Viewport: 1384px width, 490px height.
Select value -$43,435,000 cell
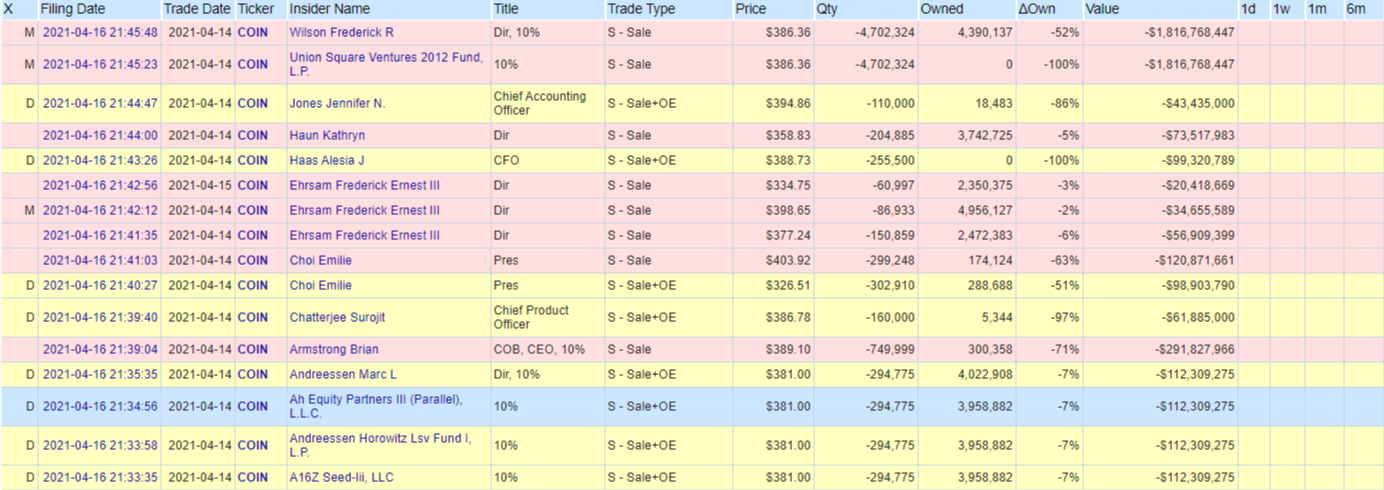click(x=1160, y=103)
